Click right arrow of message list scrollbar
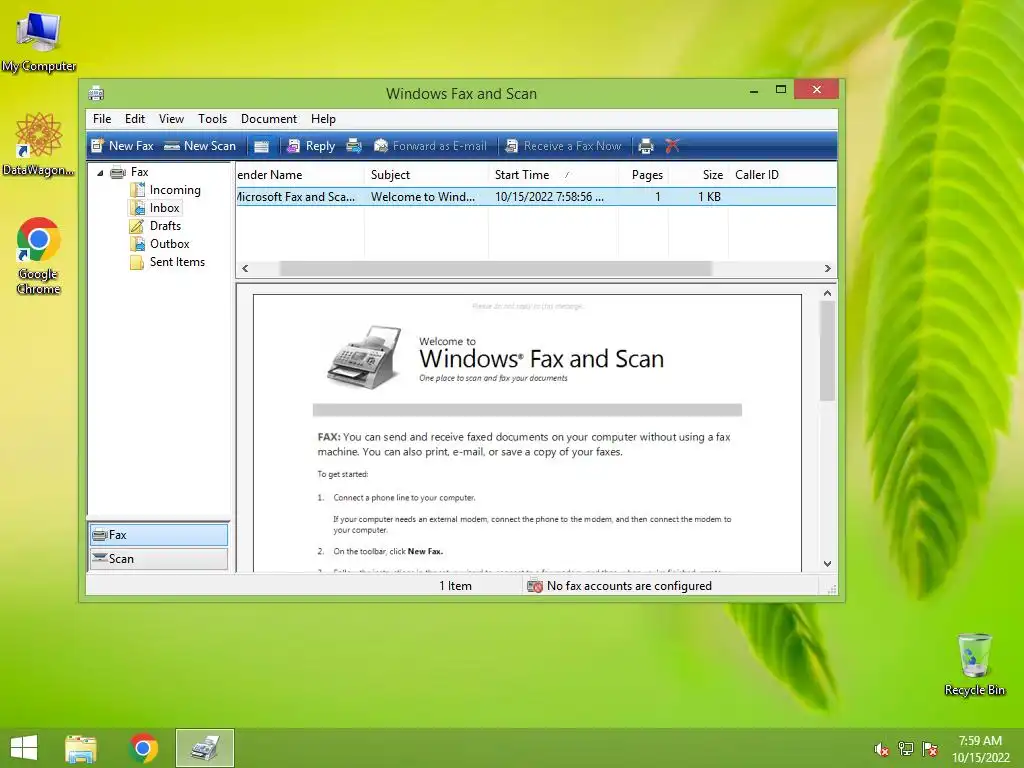The image size is (1024, 768). [x=827, y=268]
